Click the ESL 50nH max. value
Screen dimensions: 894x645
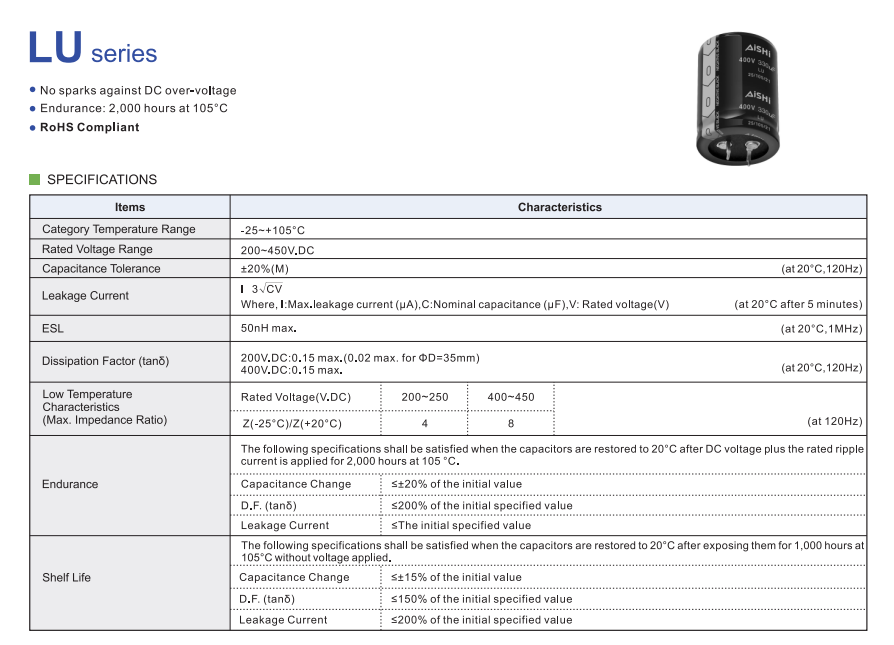(x=269, y=328)
